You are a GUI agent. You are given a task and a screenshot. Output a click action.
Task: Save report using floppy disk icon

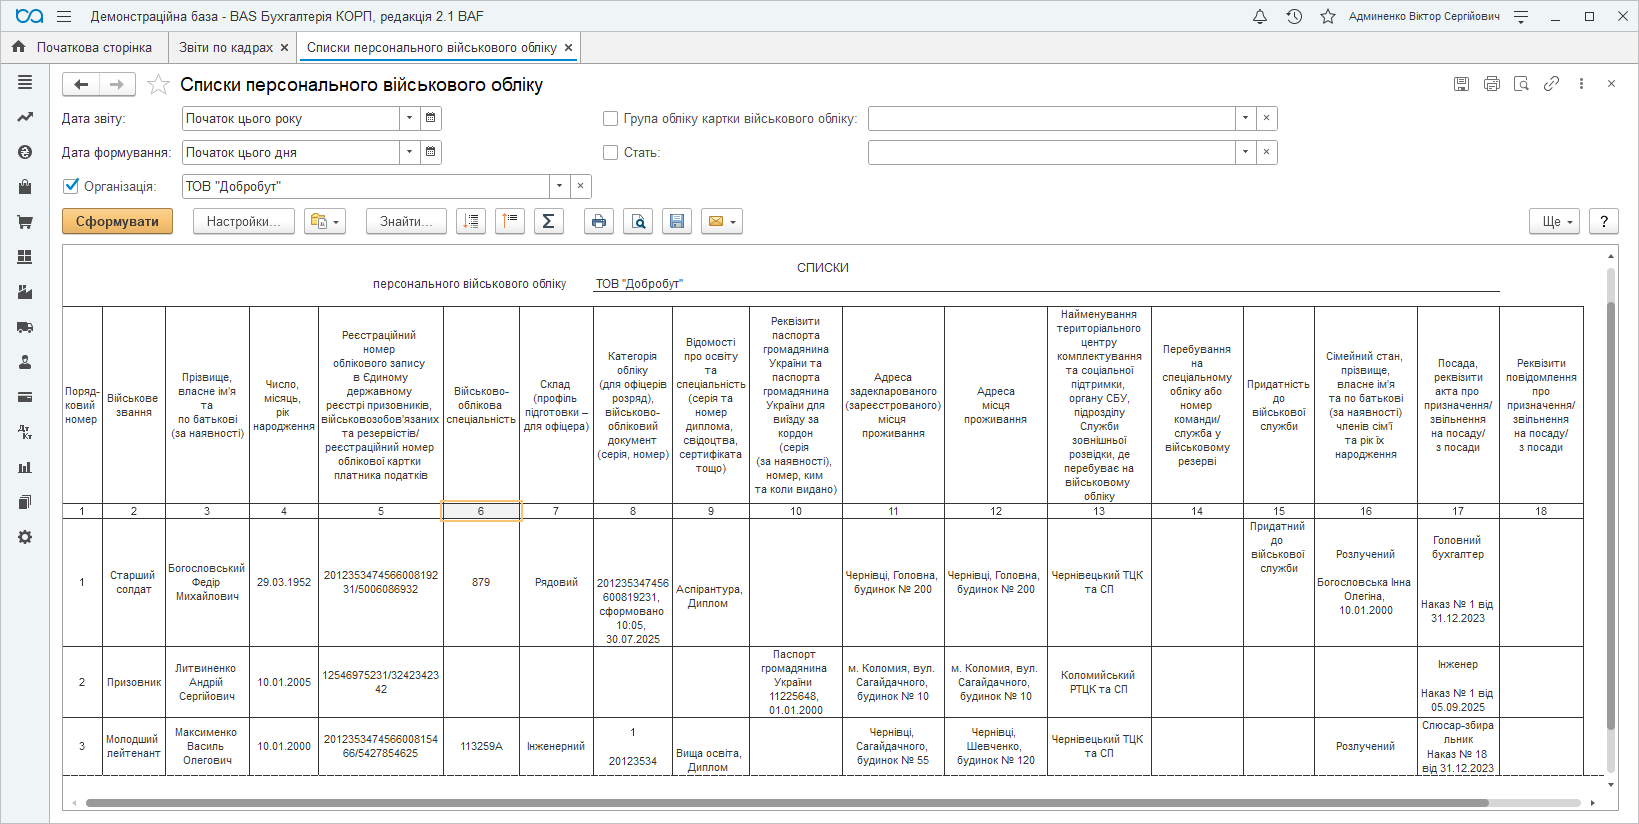click(677, 222)
